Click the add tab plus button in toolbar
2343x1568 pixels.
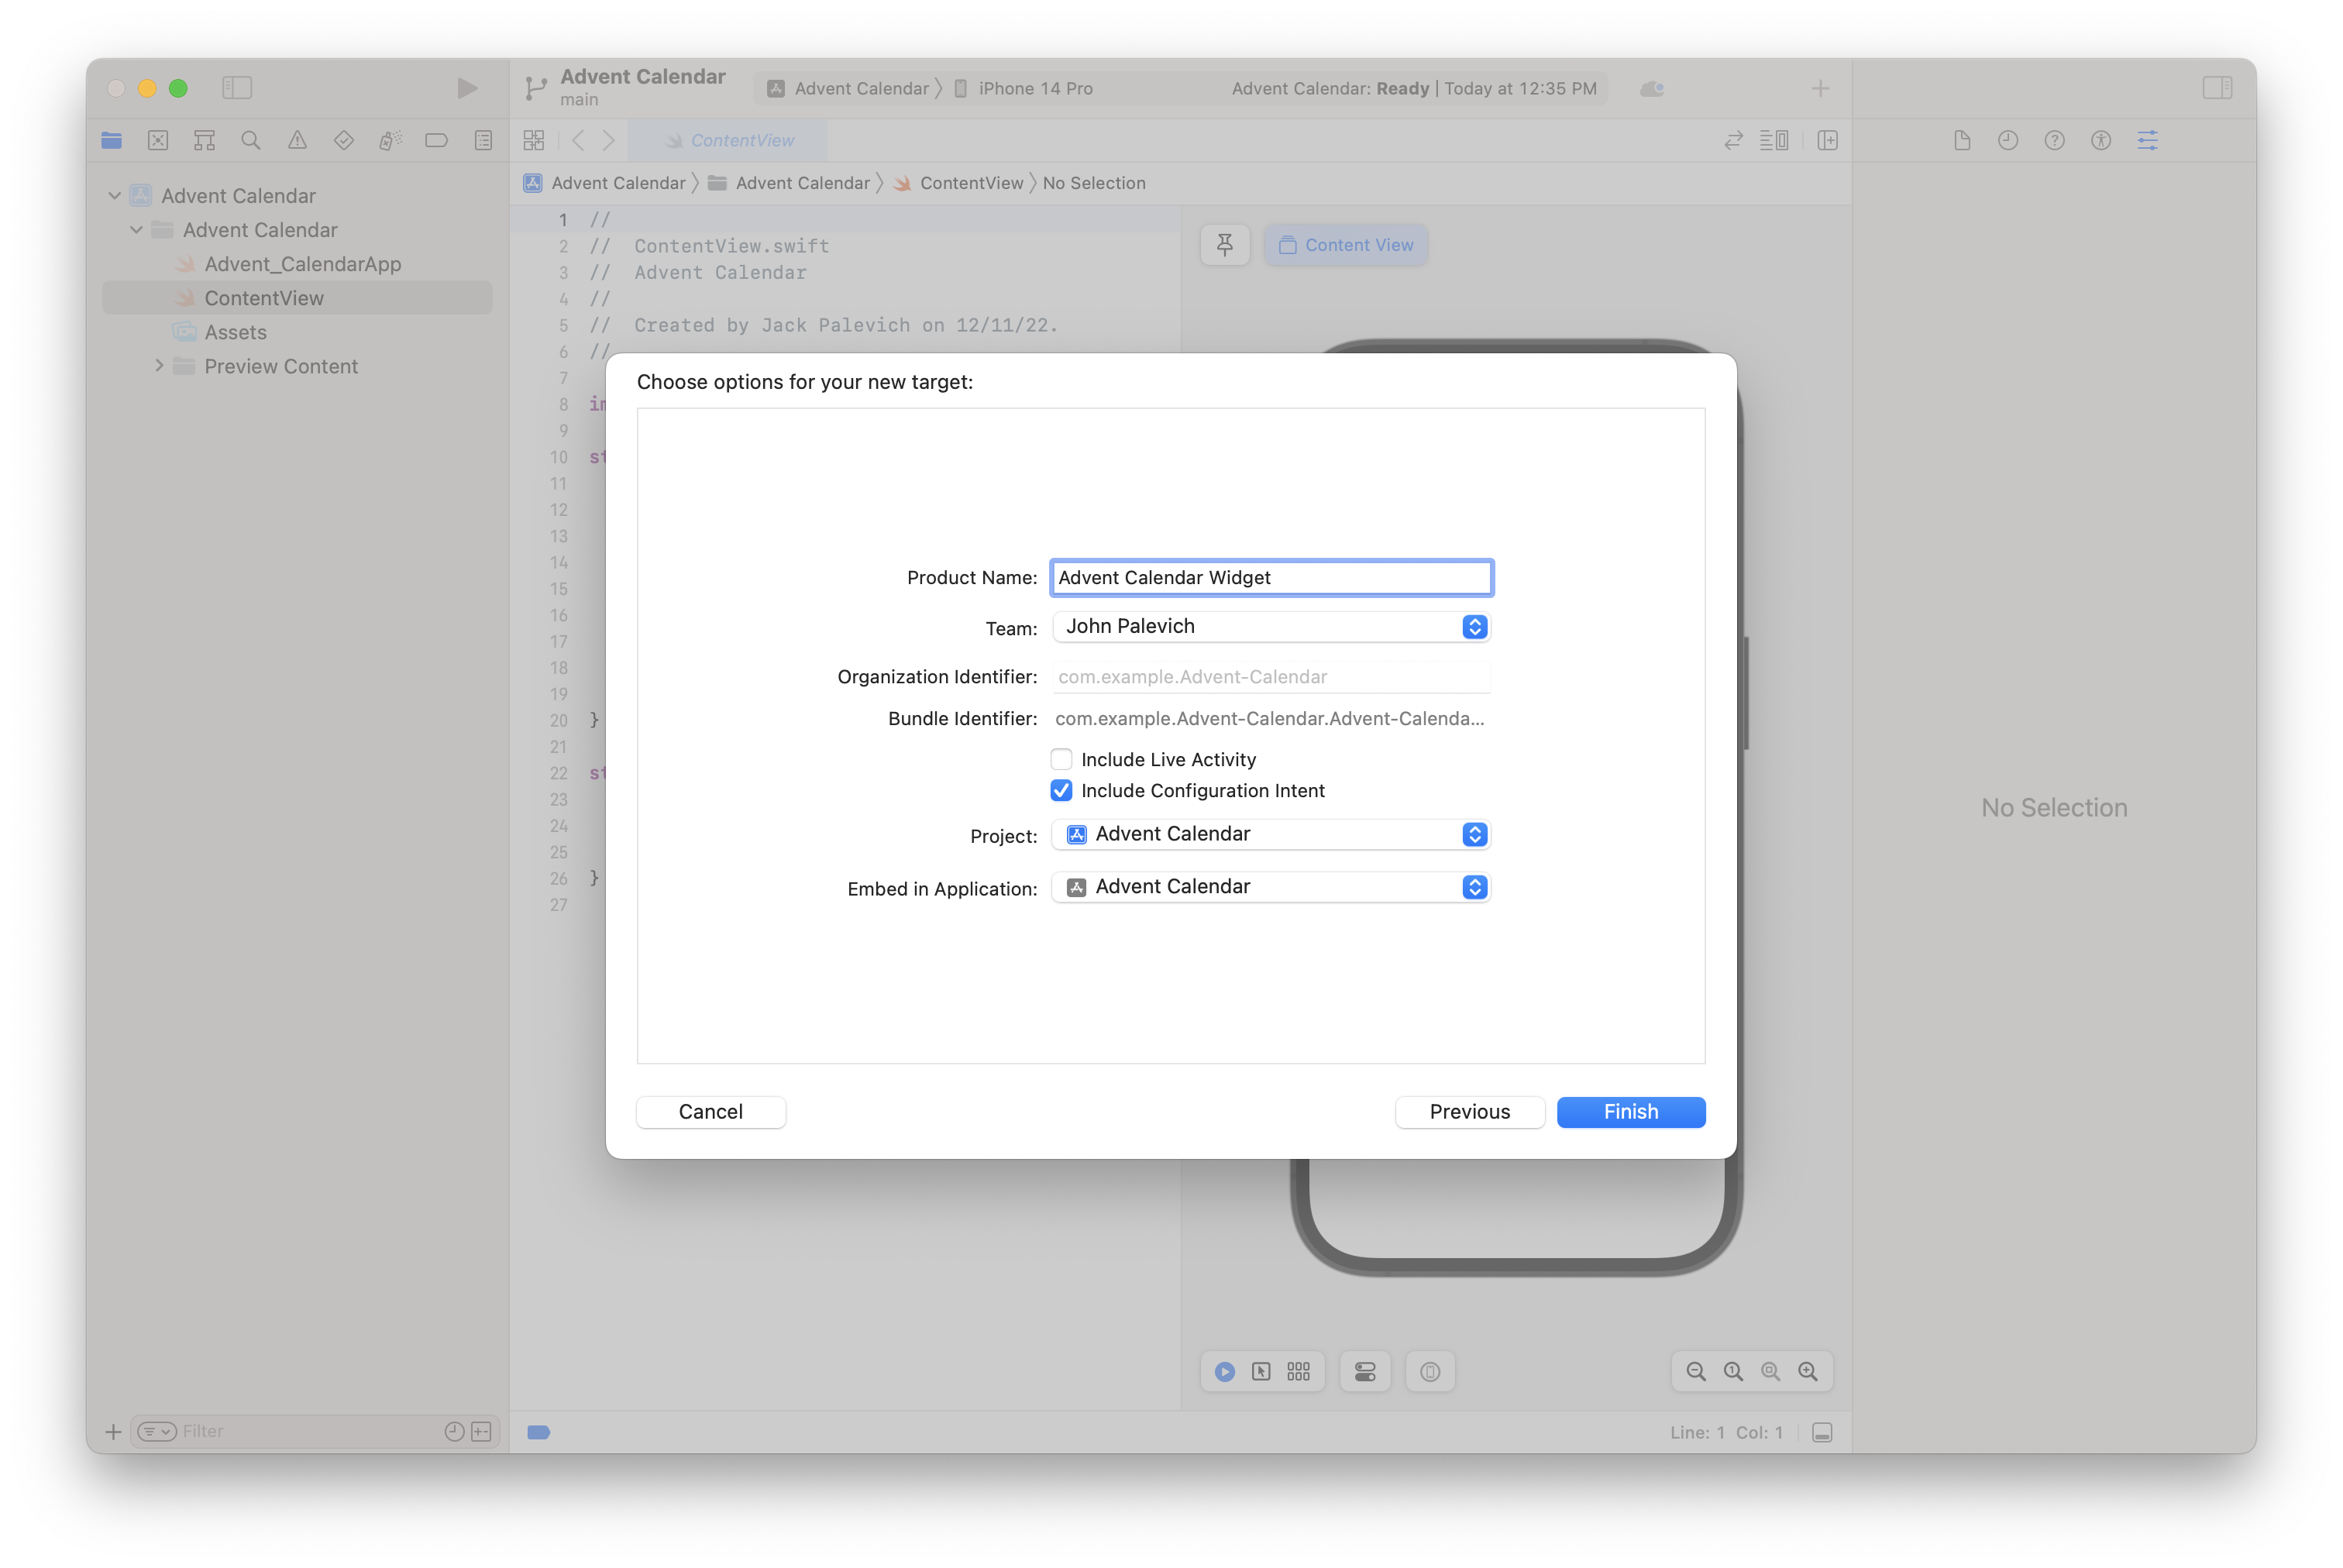(x=1821, y=89)
